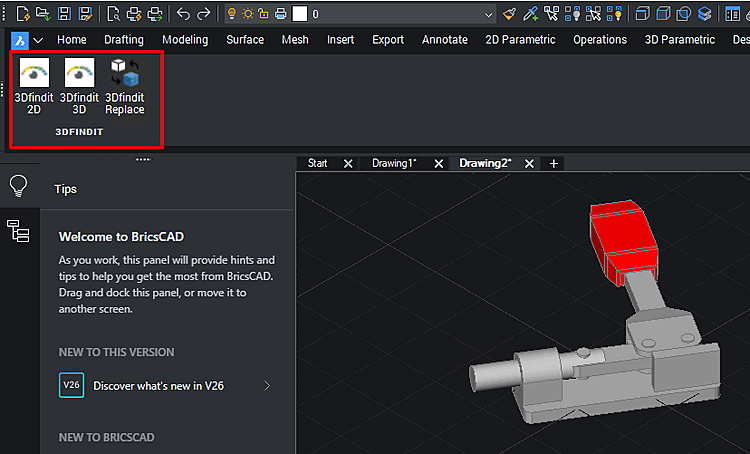
Task: Click the Save As floppy-with-pencil icon
Action: [85, 14]
